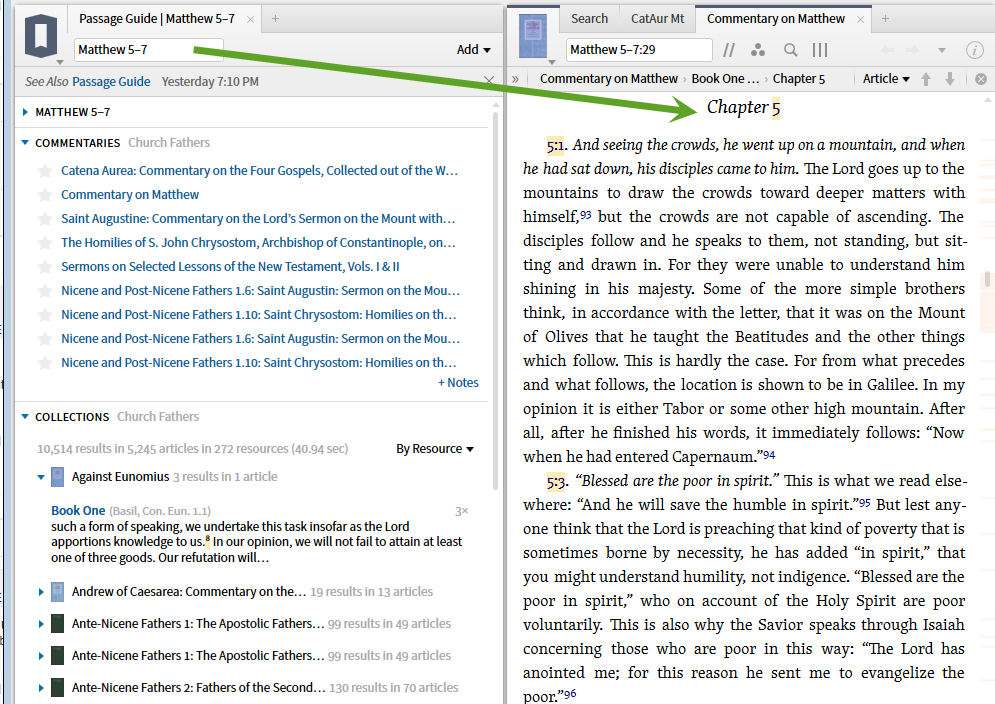Click the Against Eunomius book icon
This screenshot has width=995, height=704.
[57, 477]
